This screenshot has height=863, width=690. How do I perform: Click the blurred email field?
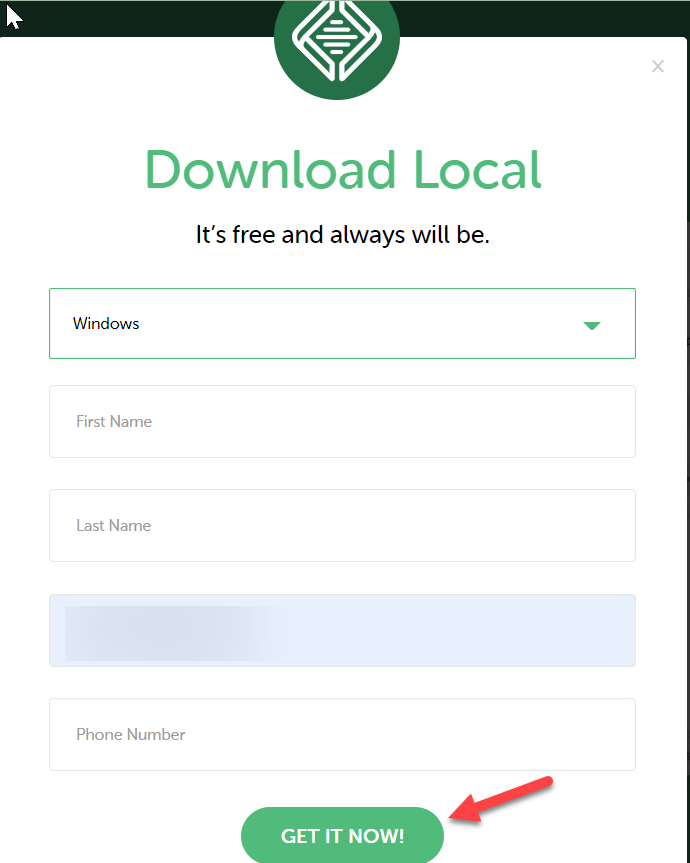click(342, 630)
